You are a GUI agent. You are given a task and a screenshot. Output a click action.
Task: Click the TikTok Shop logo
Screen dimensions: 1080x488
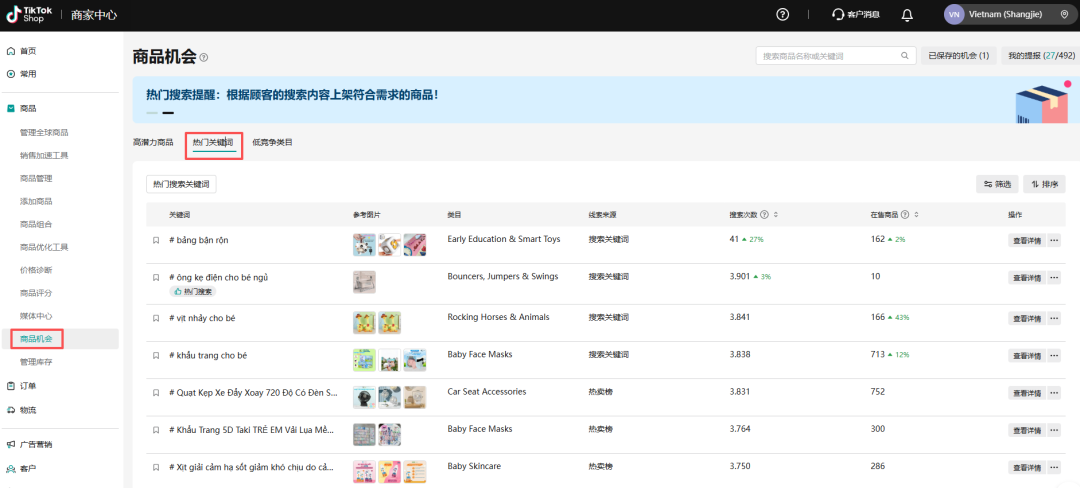click(27, 14)
